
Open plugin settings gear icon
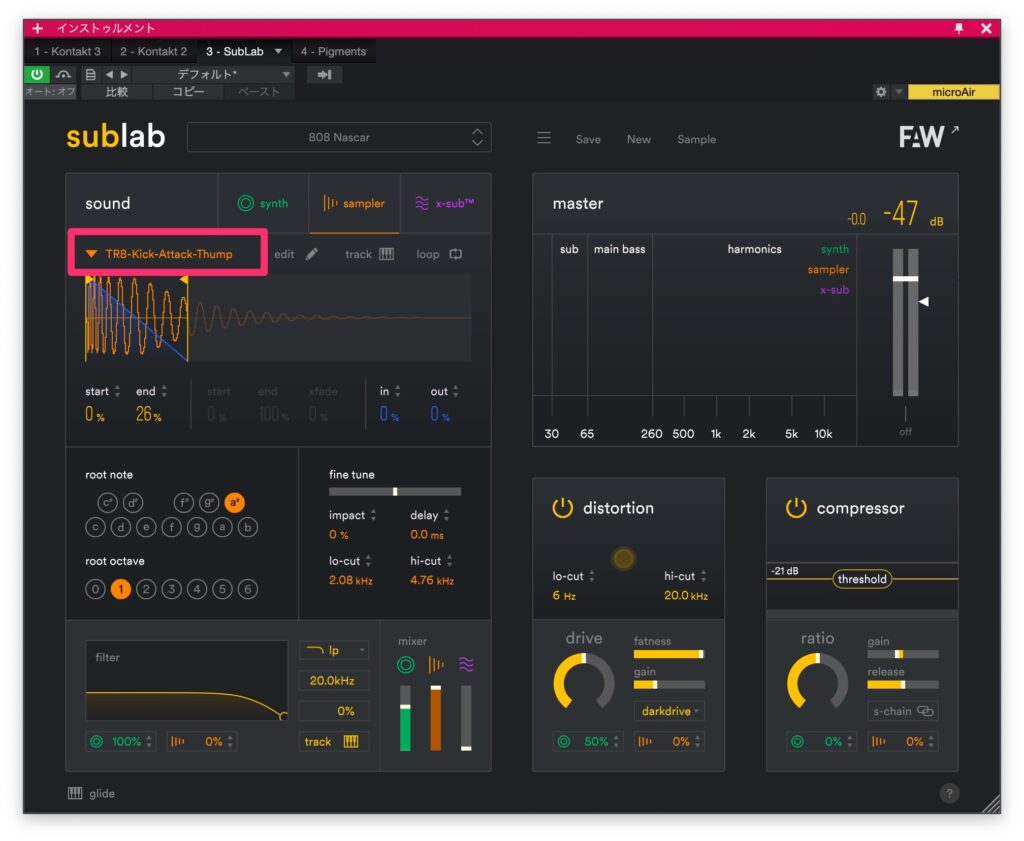pyautogui.click(x=880, y=92)
